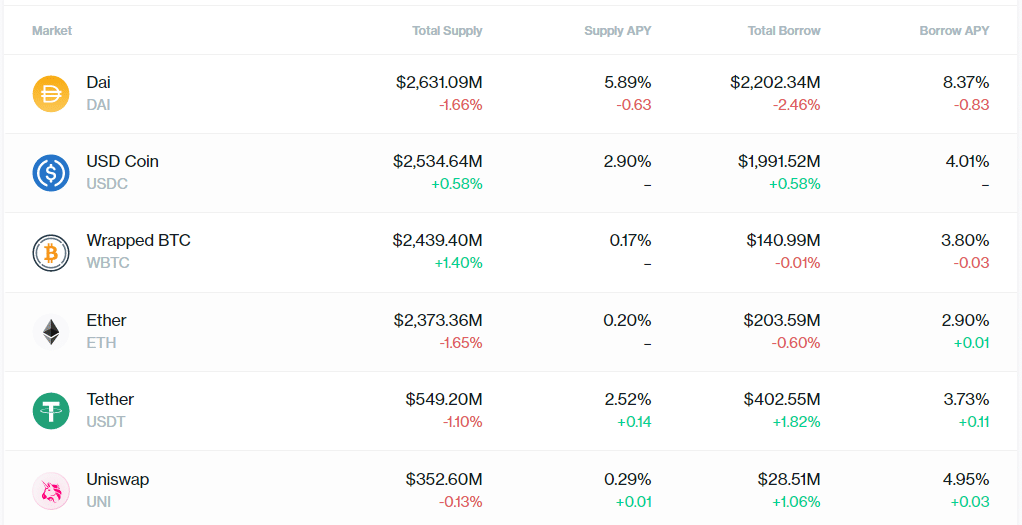This screenshot has width=1022, height=525.
Task: Click Ether supply APY 0.20%
Action: pos(628,320)
